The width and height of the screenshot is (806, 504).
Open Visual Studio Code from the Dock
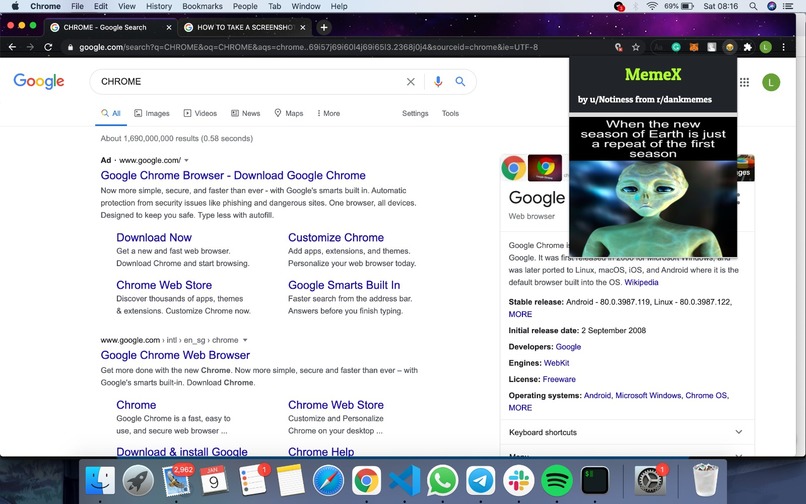tap(405, 481)
